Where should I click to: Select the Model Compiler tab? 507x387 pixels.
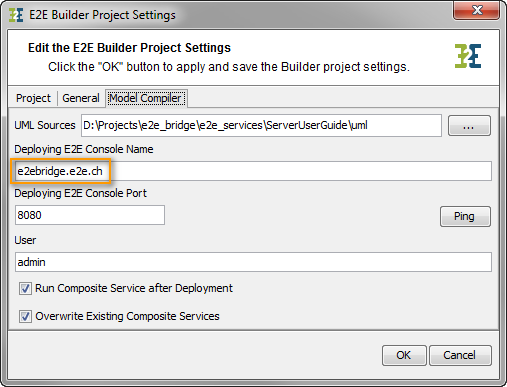[146, 98]
